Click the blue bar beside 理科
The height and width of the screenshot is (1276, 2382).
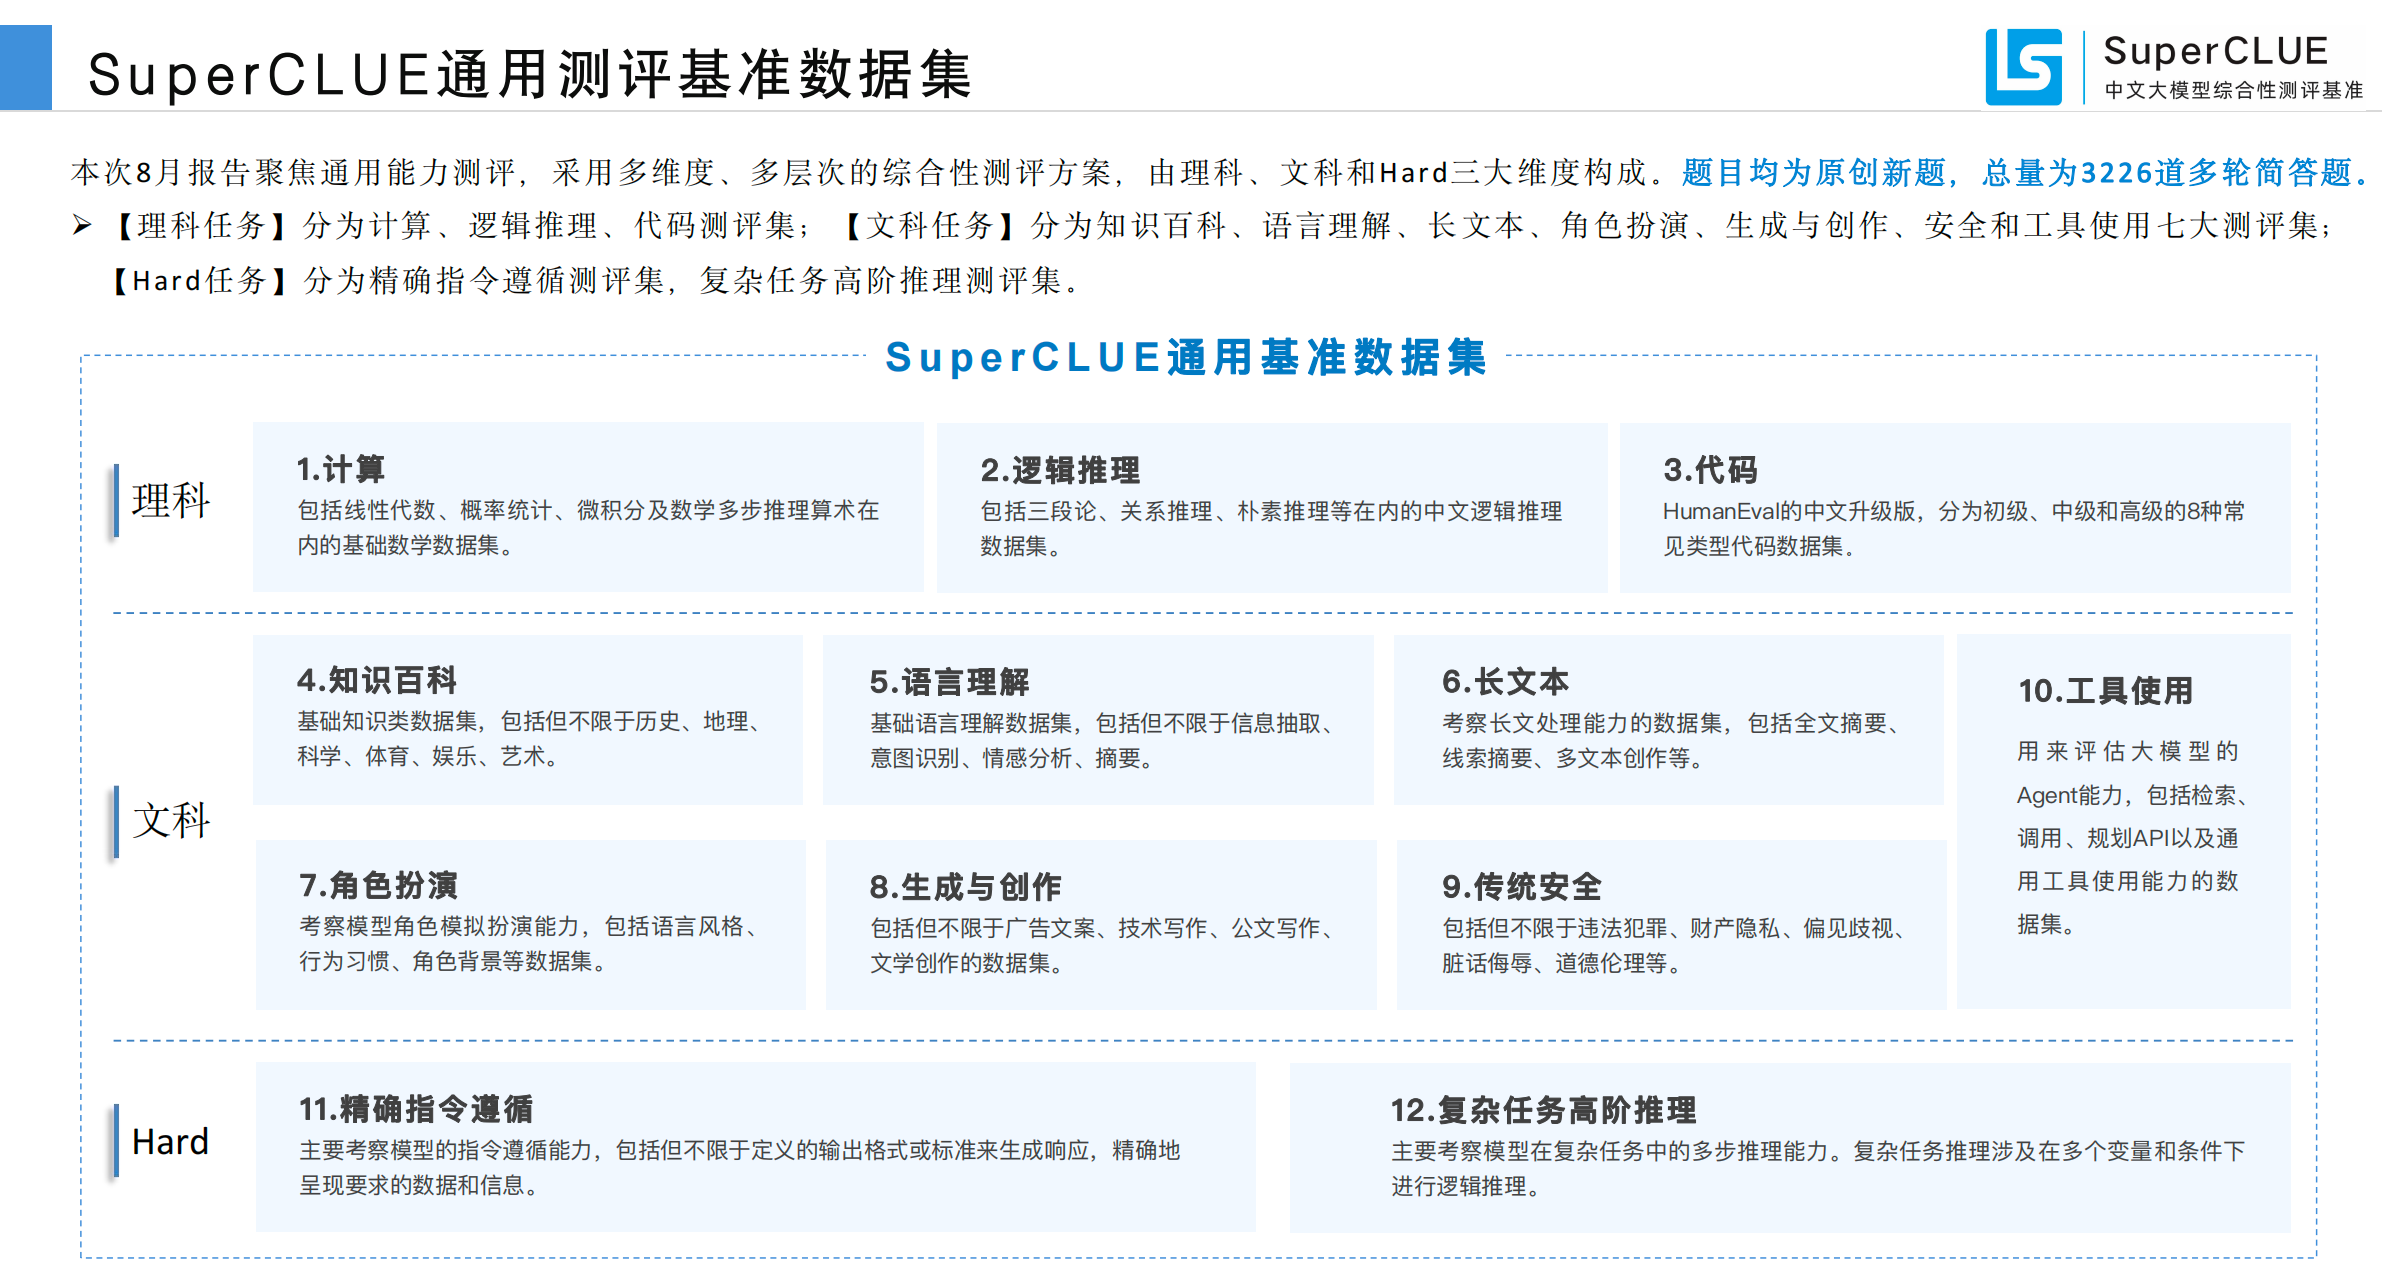[x=116, y=500]
